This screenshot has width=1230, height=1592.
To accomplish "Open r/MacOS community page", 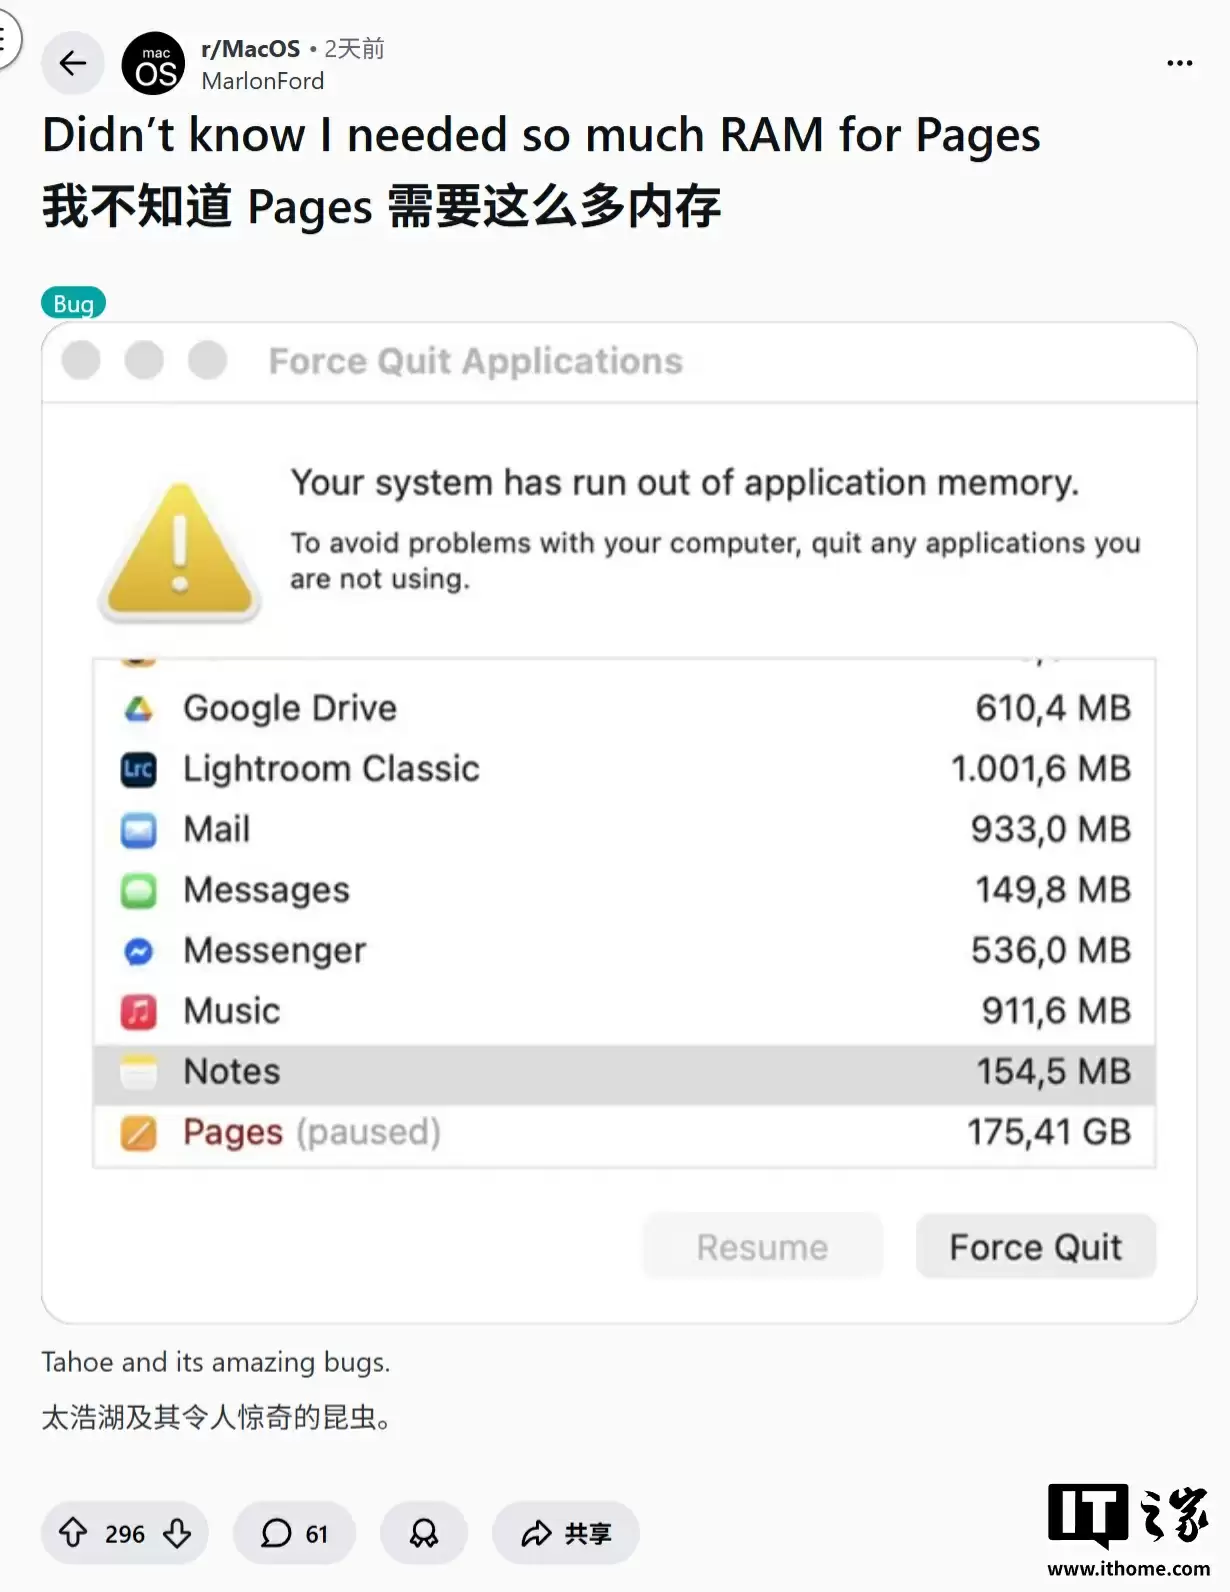I will (x=249, y=49).
